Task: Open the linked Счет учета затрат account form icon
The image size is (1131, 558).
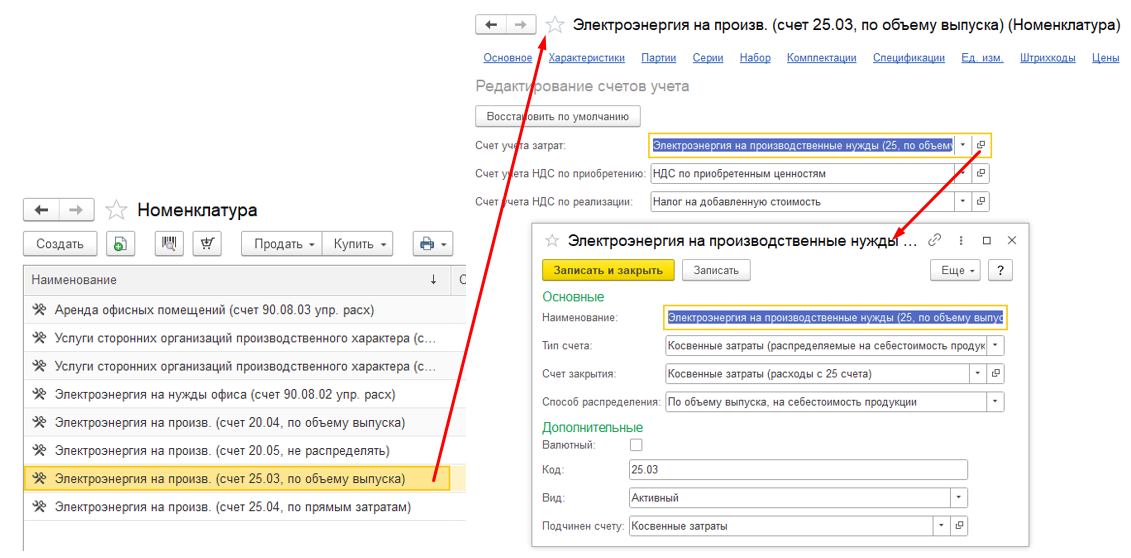Action: pos(981,145)
